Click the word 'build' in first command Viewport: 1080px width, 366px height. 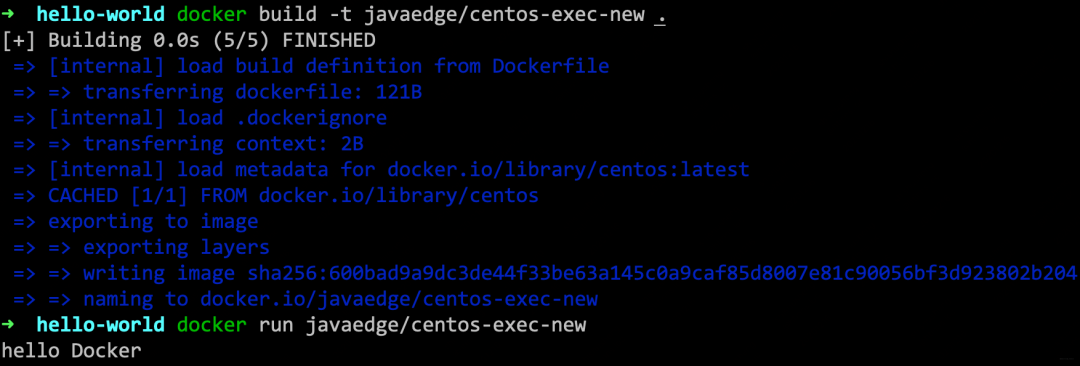289,14
